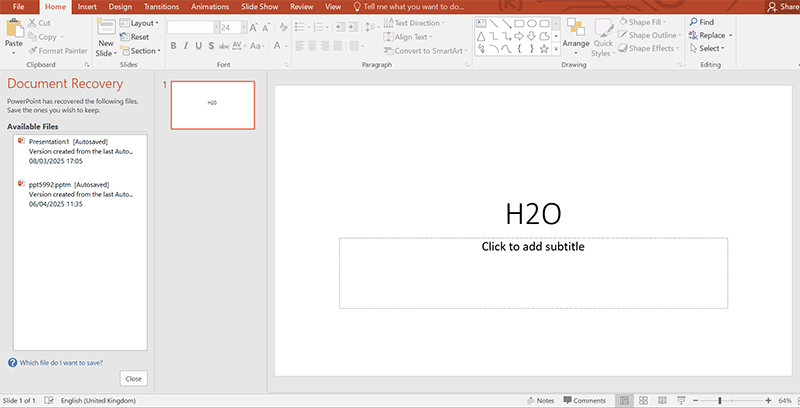This screenshot has width=800, height=408.
Task: Select the text box shape in gallery
Action: tap(481, 23)
